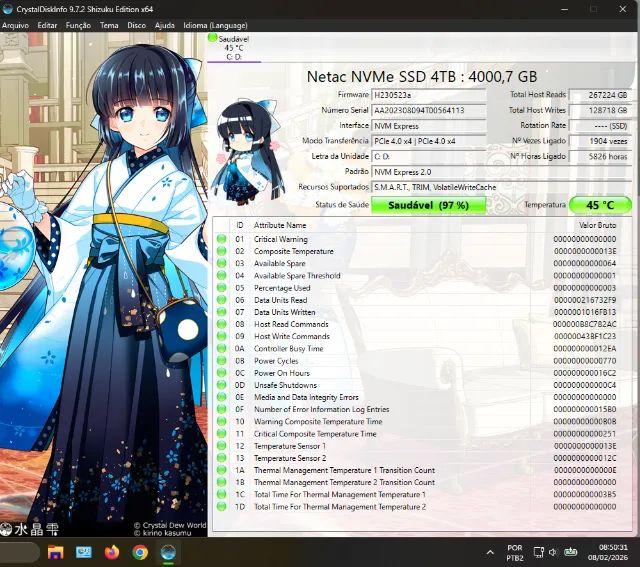The height and width of the screenshot is (567, 640).
Task: Click the green status dot of the disk tab
Action: 212,38
